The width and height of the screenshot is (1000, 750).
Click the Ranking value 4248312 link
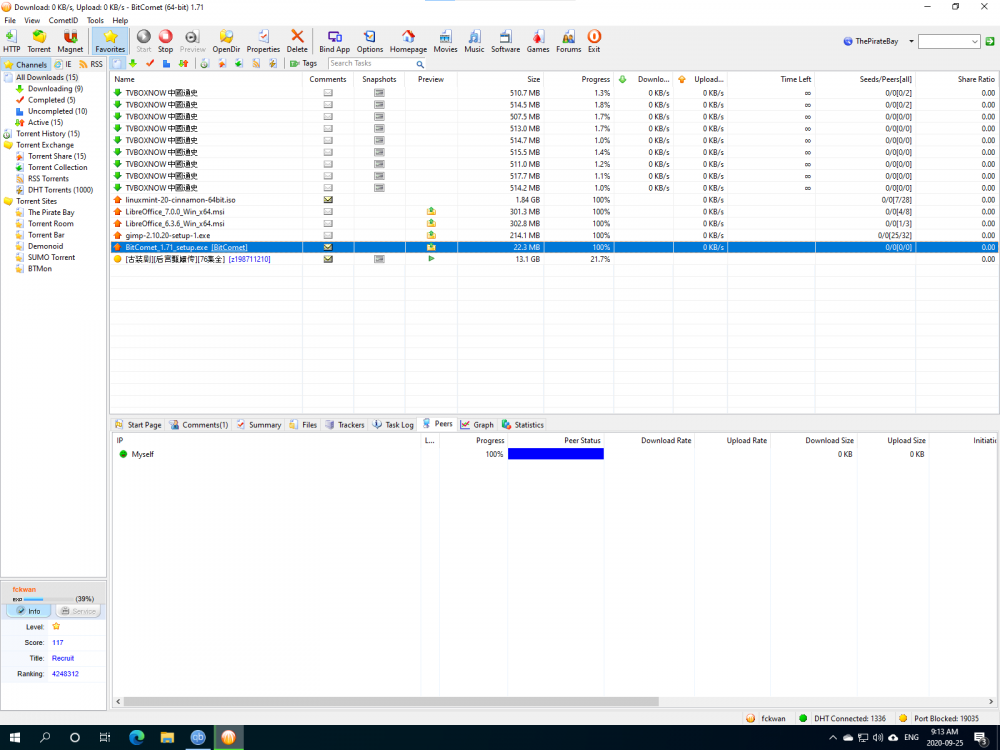pyautogui.click(x=65, y=673)
